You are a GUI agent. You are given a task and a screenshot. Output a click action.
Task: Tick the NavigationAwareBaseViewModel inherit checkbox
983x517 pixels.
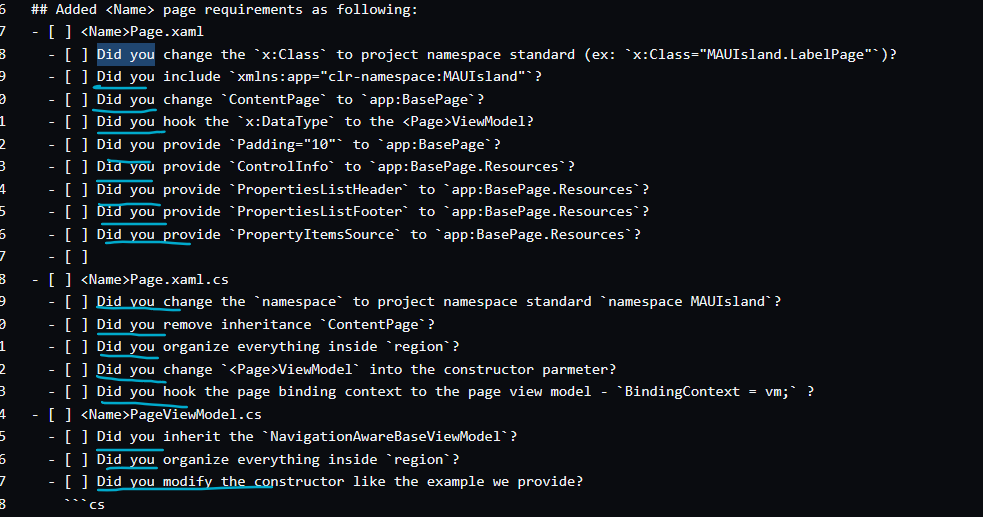pyautogui.click(x=76, y=437)
